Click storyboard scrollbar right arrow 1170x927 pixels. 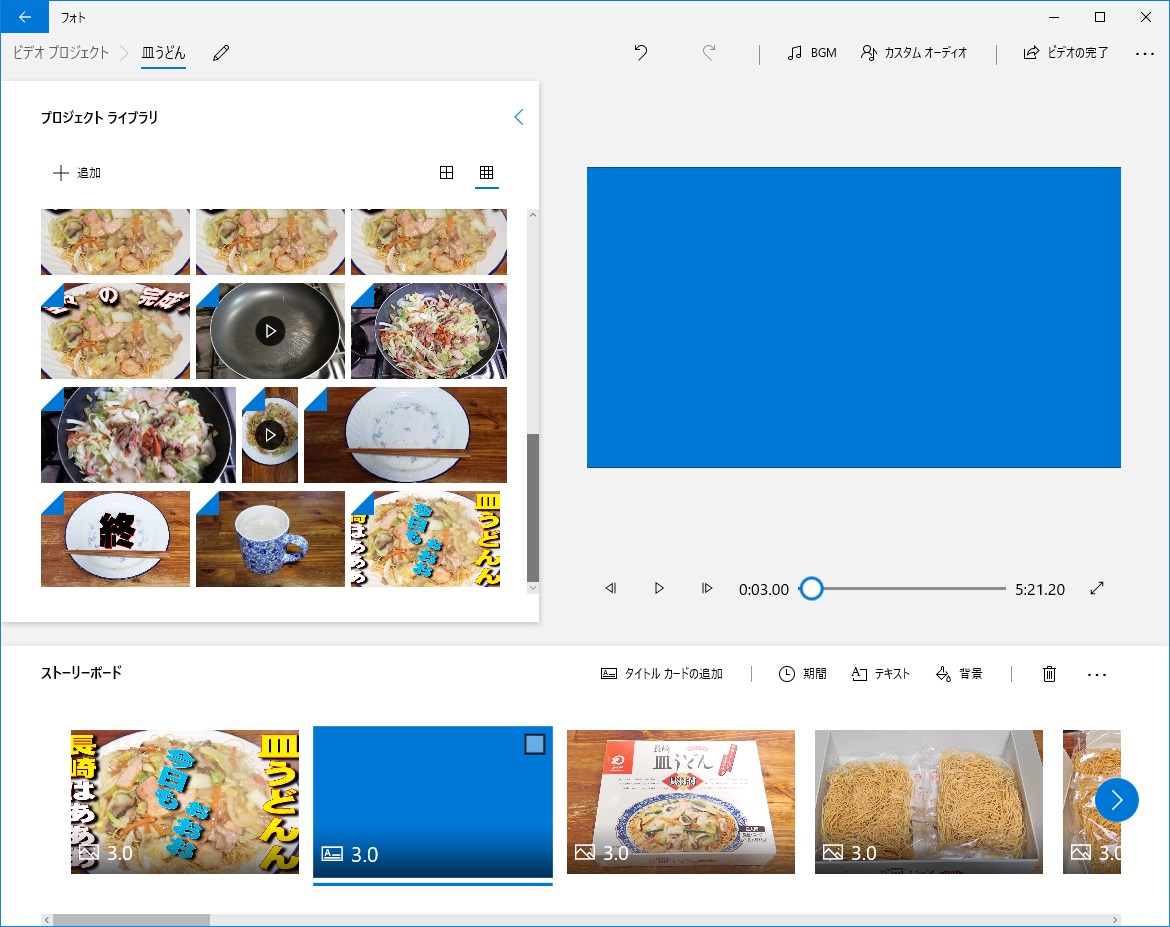tap(1116, 920)
